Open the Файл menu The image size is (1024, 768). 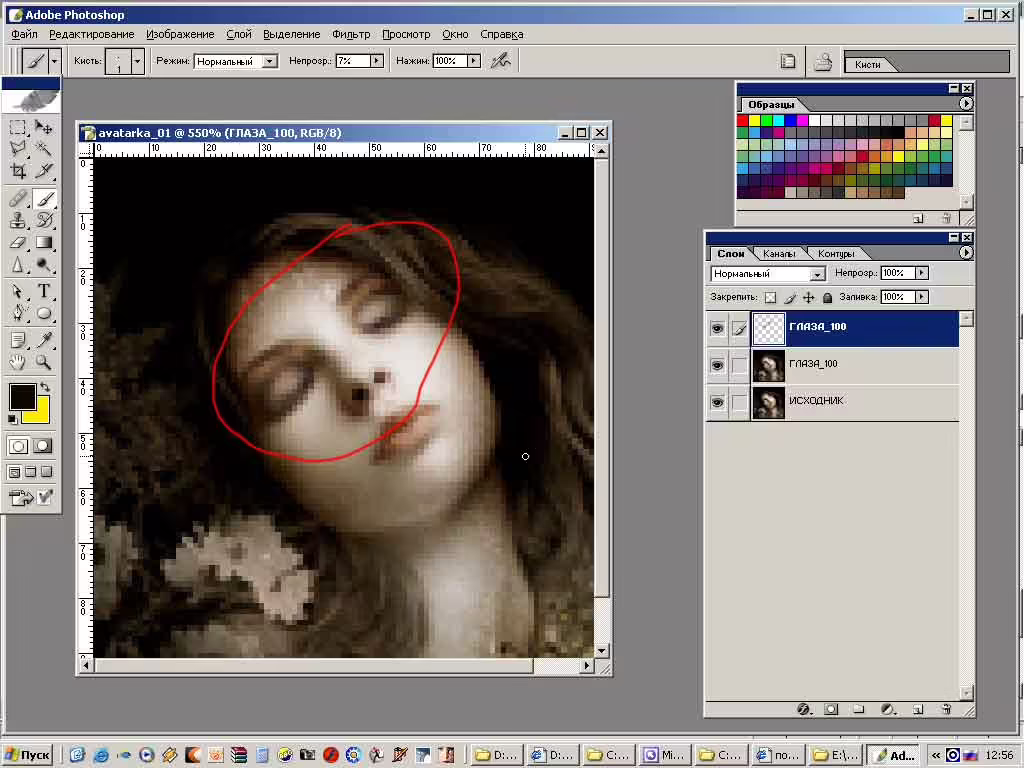(x=24, y=34)
